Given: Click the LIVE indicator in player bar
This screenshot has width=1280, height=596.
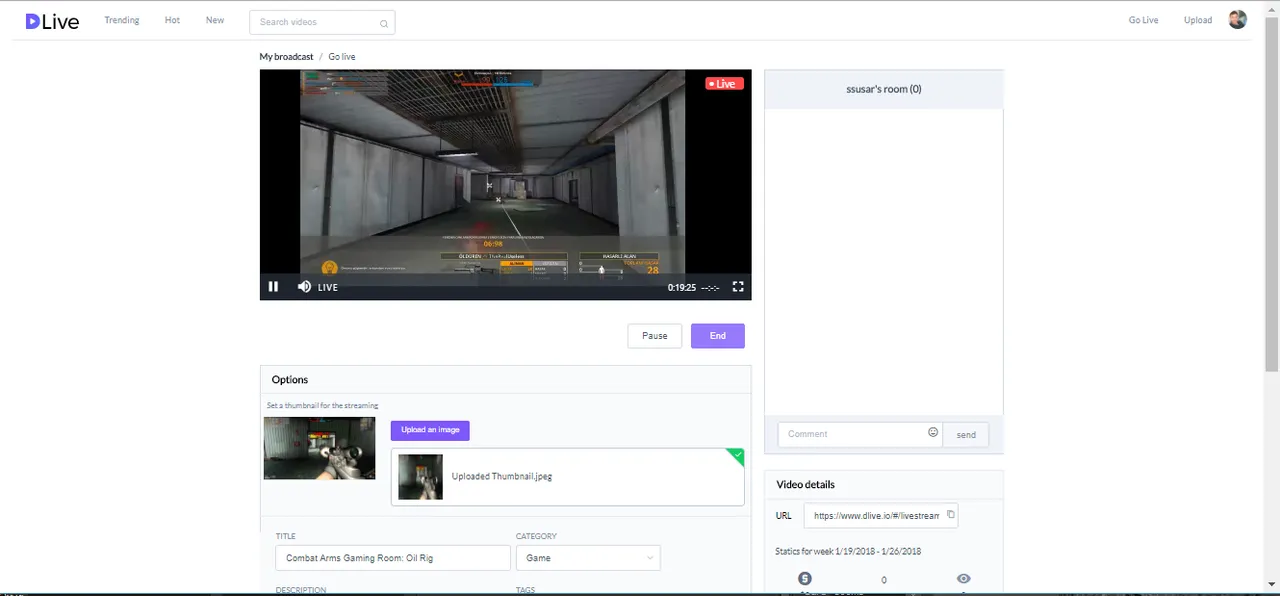Looking at the screenshot, I should [x=328, y=287].
